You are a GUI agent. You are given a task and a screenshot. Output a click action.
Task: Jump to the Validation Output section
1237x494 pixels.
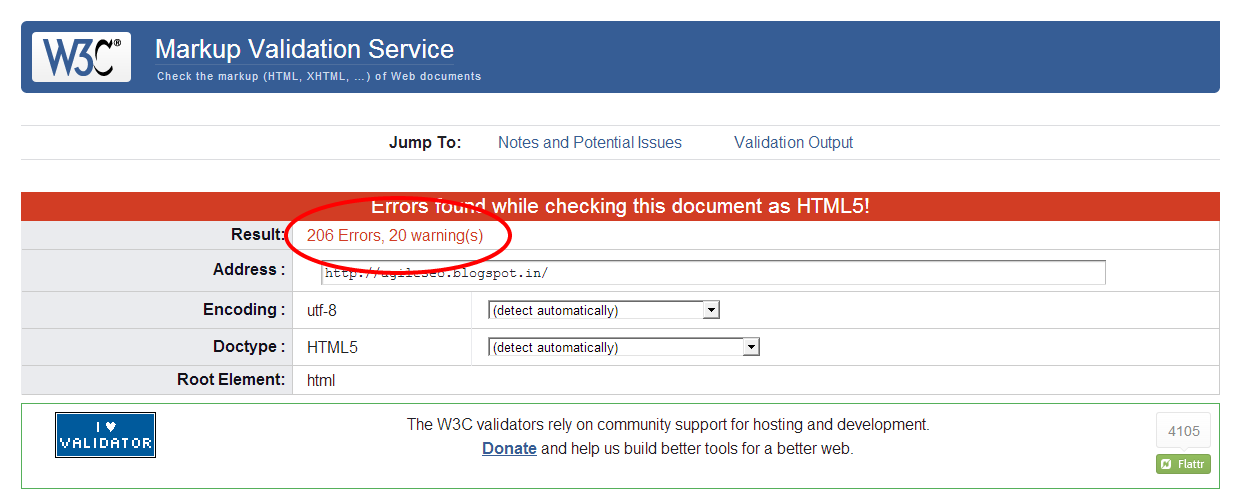793,143
